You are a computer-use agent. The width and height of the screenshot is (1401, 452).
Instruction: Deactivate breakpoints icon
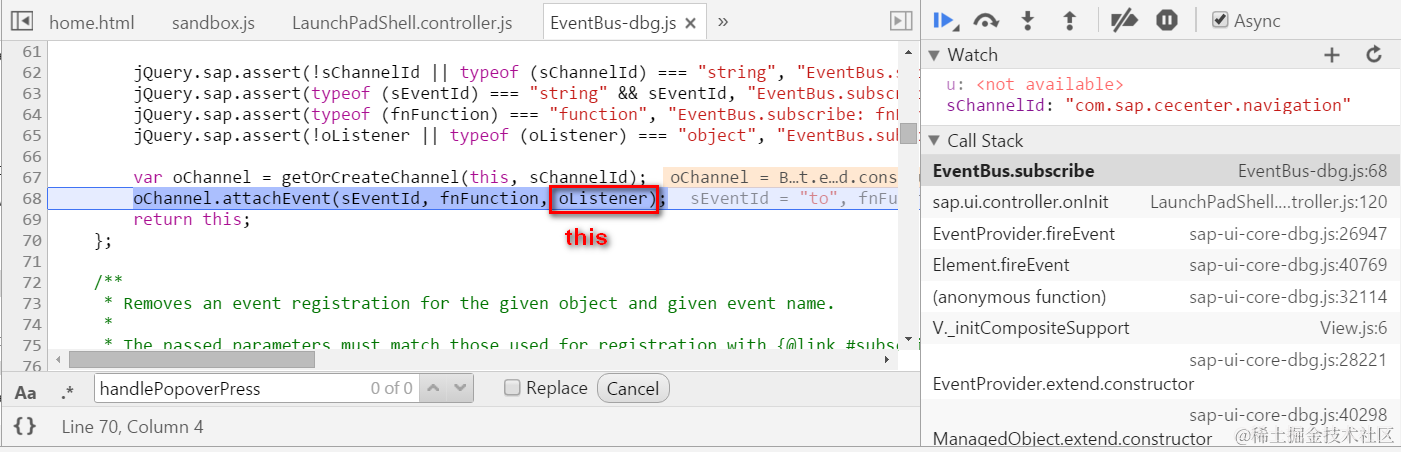tap(1126, 20)
